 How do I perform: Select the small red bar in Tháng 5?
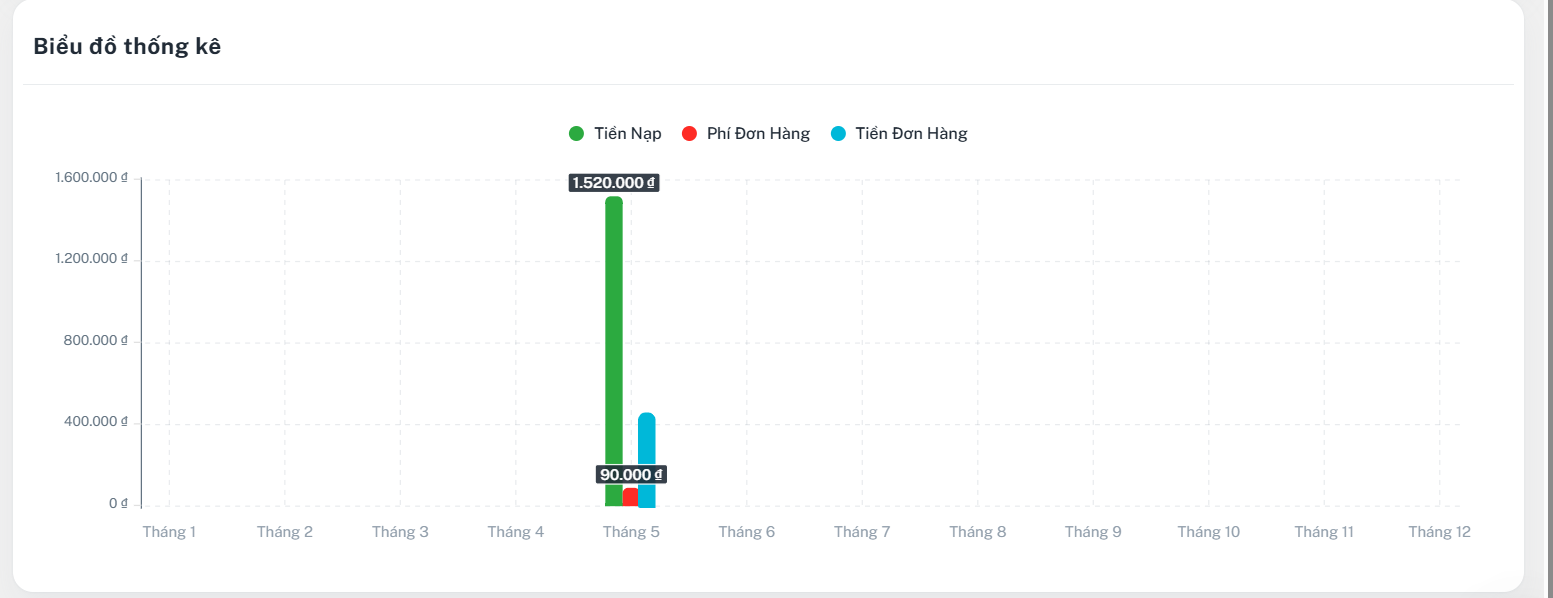630,497
